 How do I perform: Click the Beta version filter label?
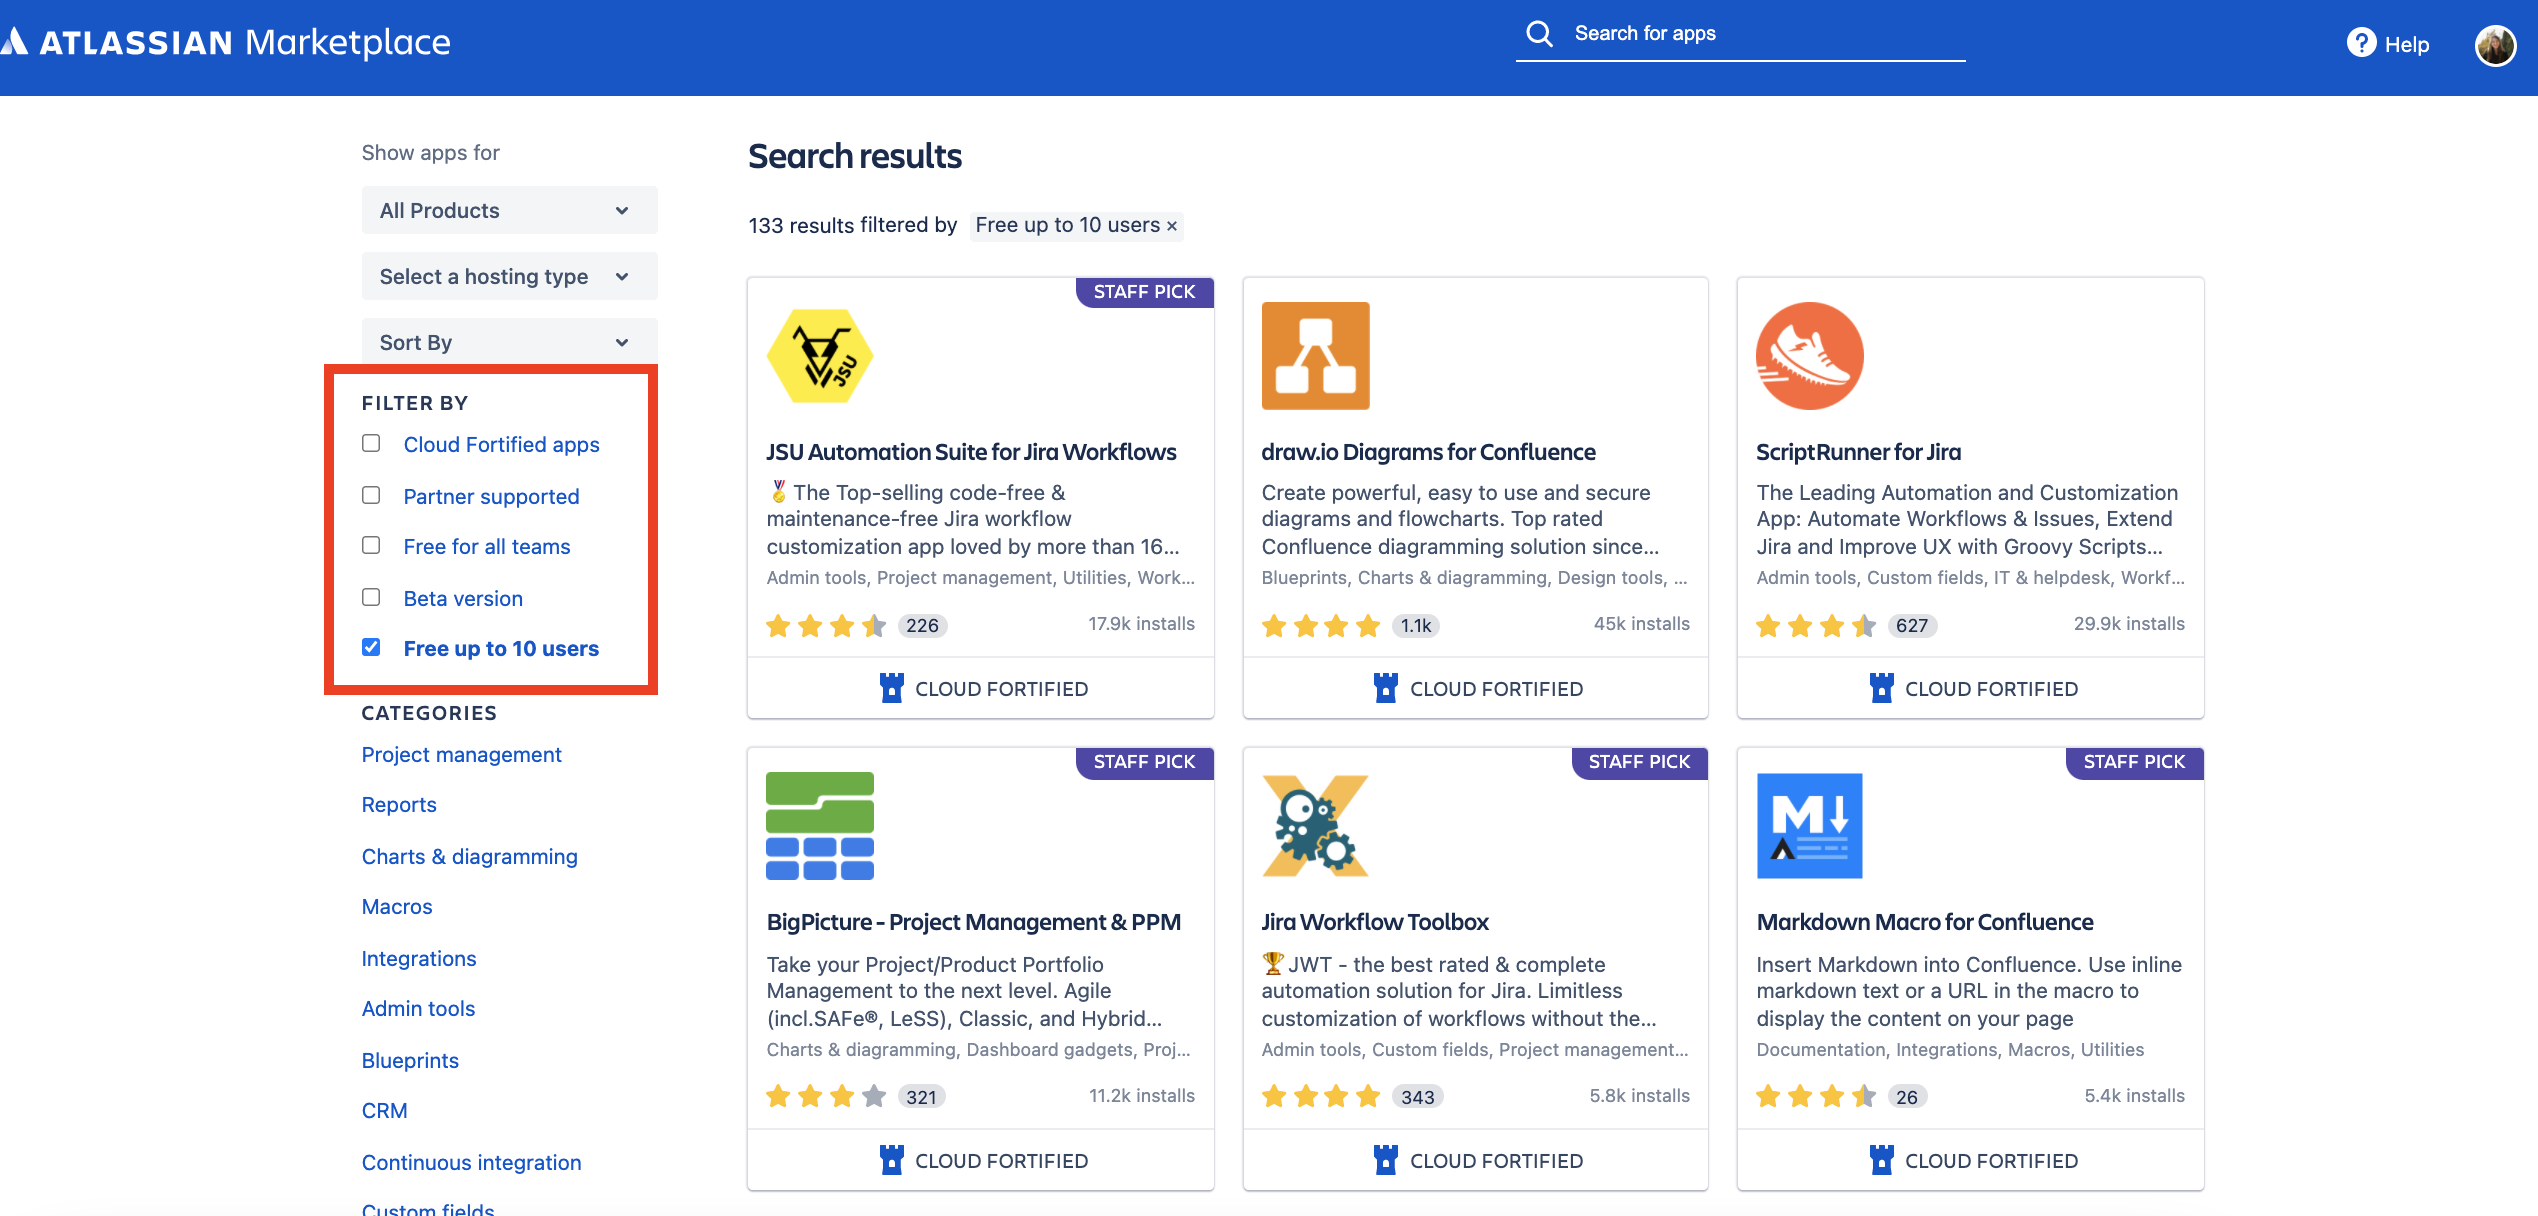[x=463, y=599]
